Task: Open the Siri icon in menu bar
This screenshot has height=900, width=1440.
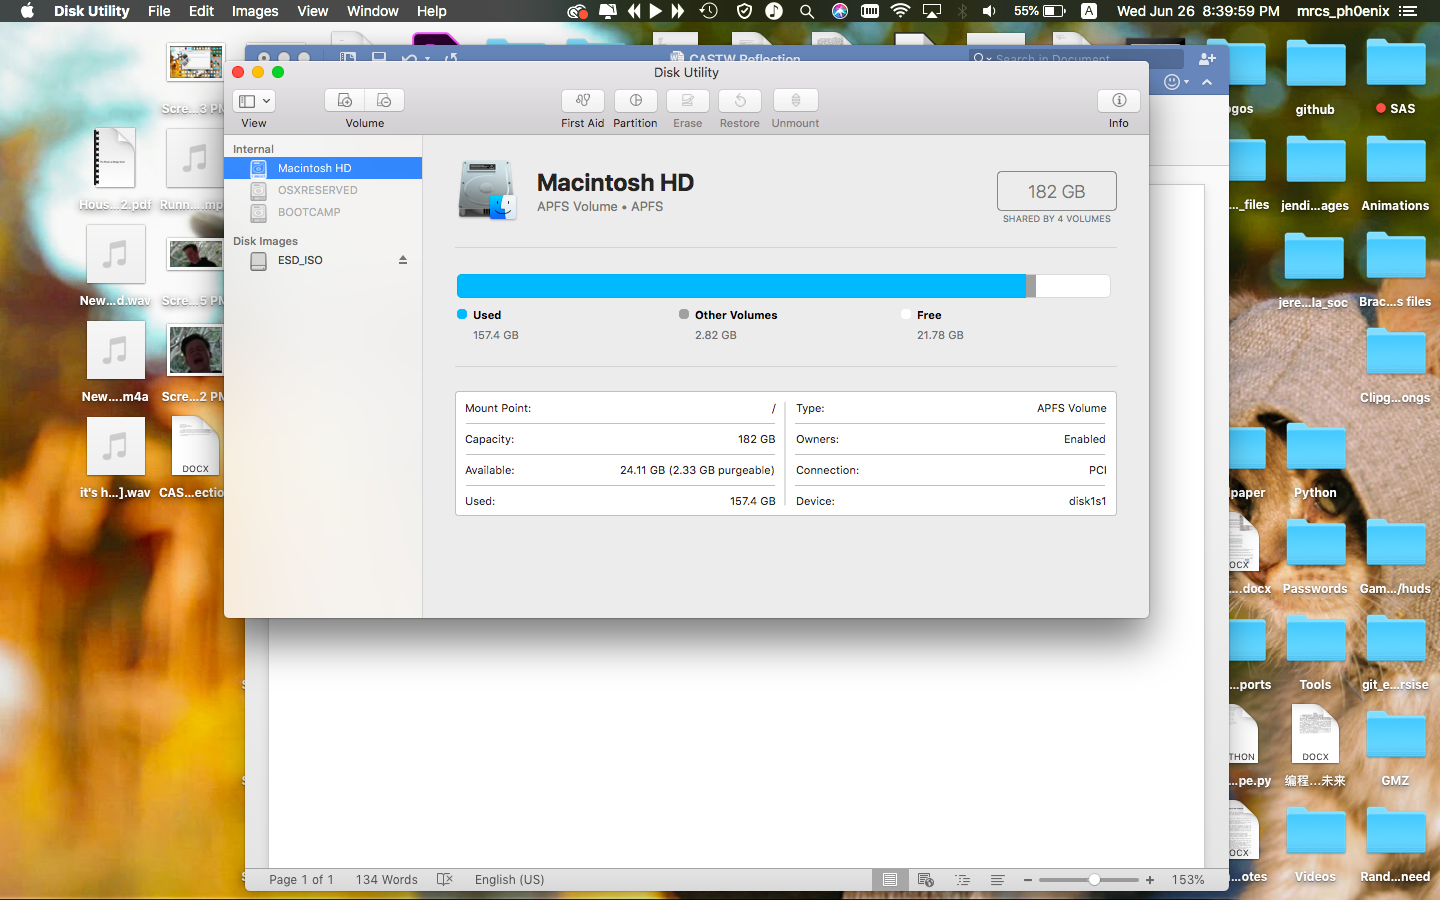Action: 840,11
